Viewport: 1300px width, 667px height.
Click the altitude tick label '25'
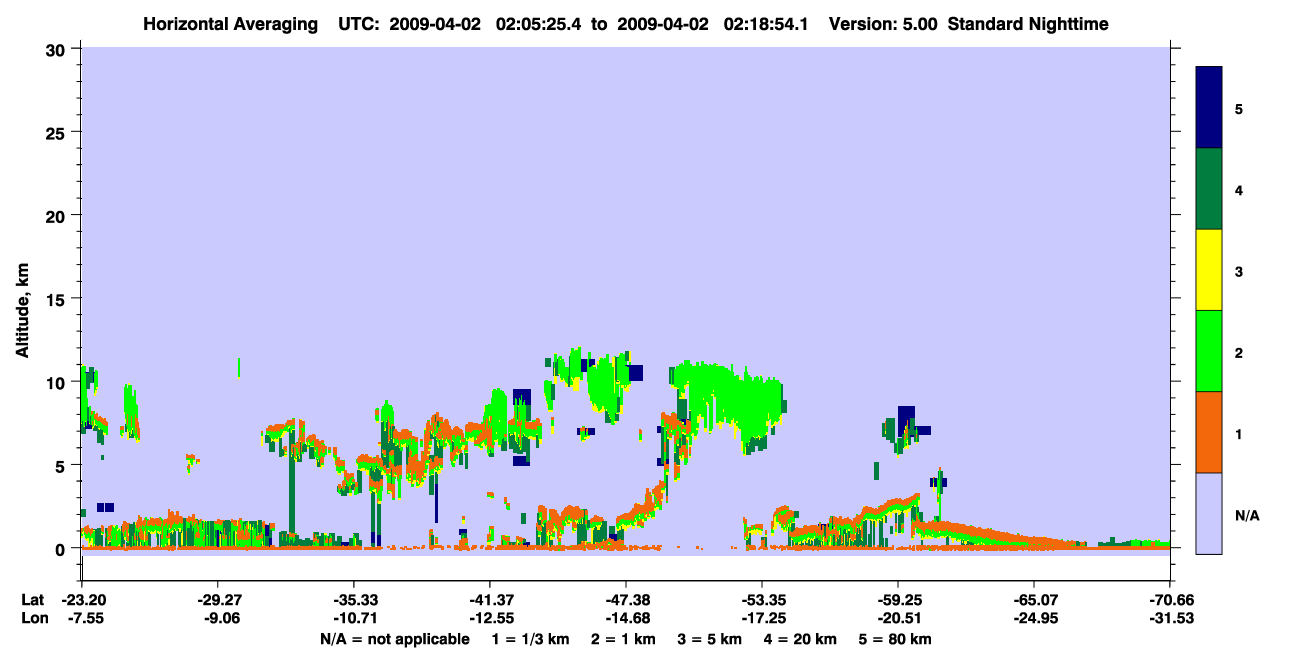pos(58,132)
